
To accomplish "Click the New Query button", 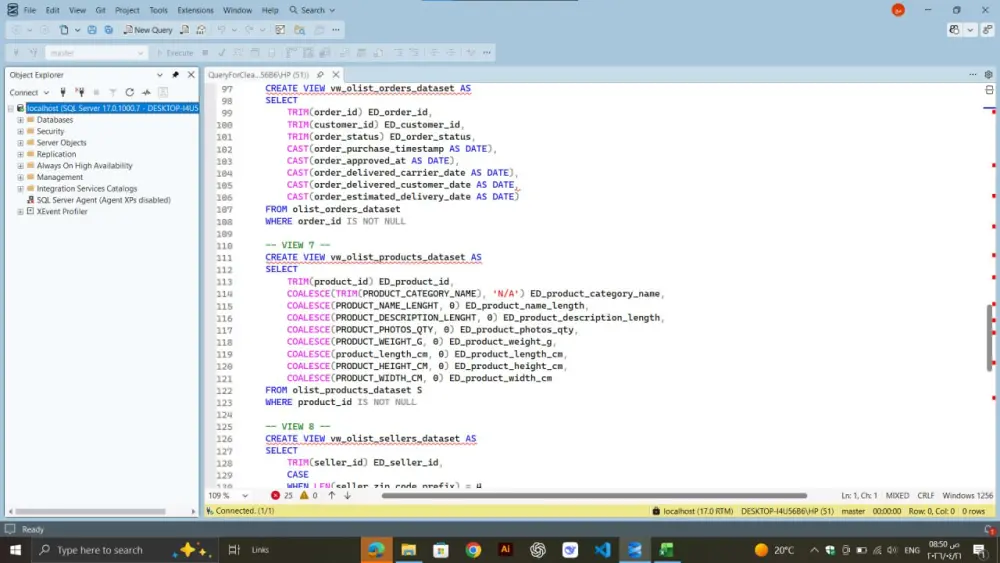I will pyautogui.click(x=148, y=30).
